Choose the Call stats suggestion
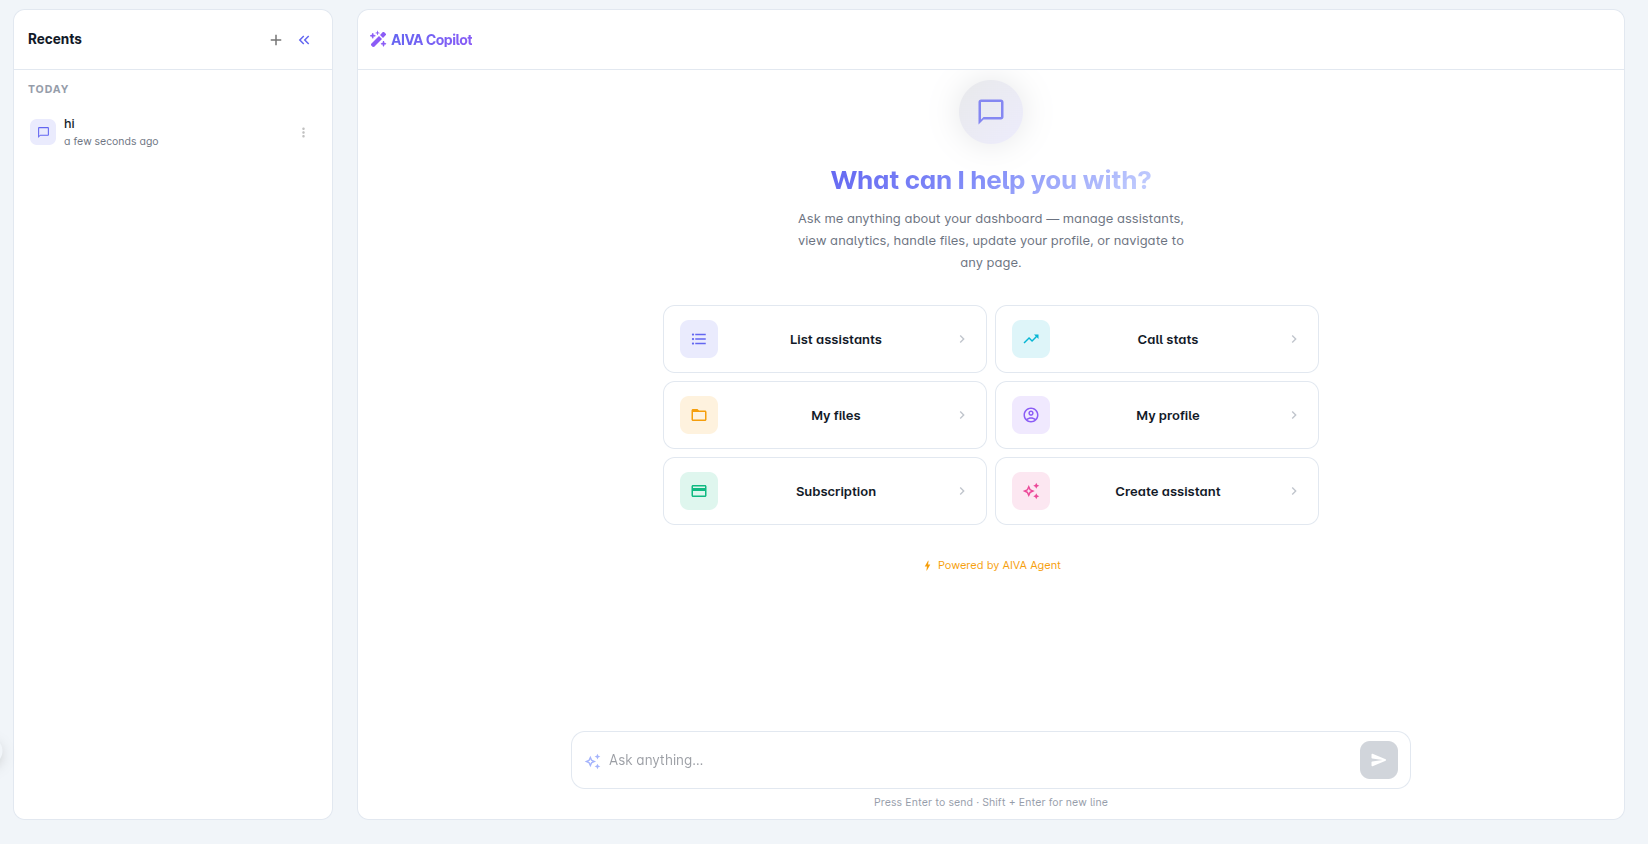This screenshot has height=844, width=1648. (1157, 339)
